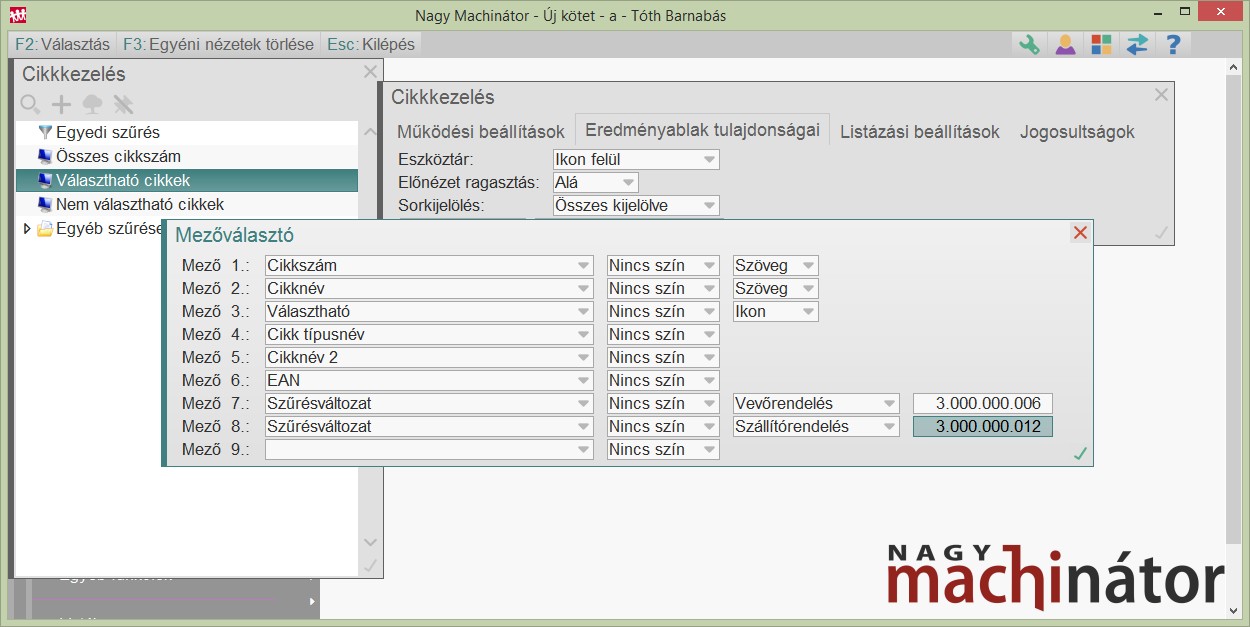
Task: Select Nem választható cikkek row
Action: pyautogui.click(x=187, y=204)
